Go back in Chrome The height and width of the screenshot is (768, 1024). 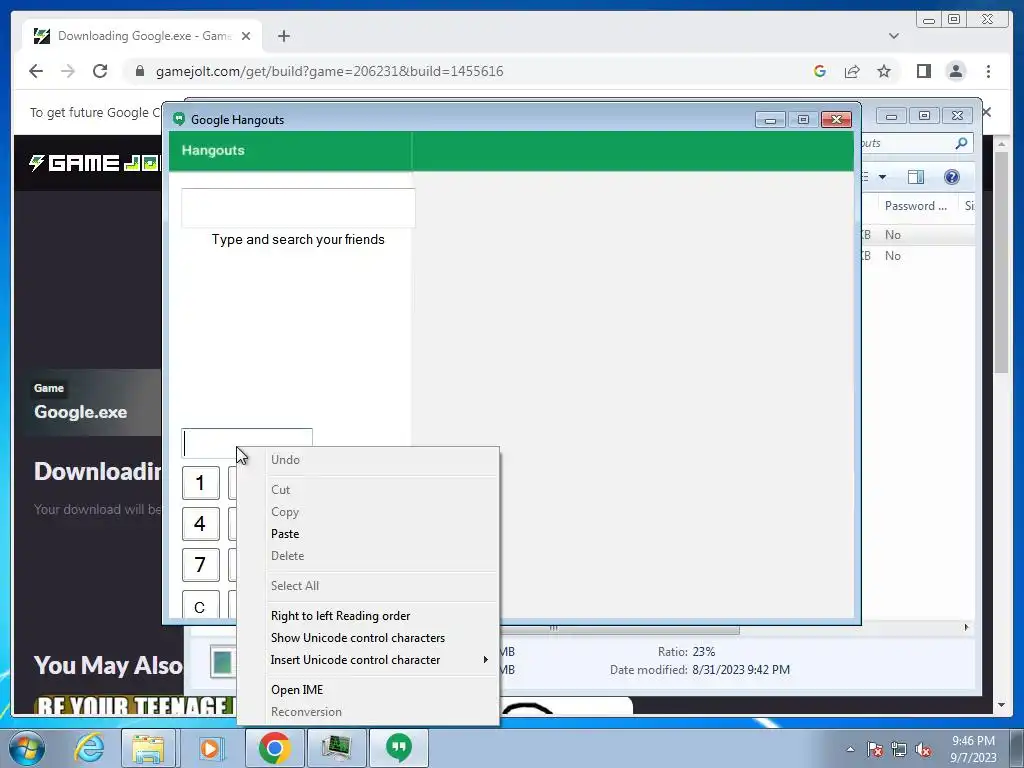point(36,71)
